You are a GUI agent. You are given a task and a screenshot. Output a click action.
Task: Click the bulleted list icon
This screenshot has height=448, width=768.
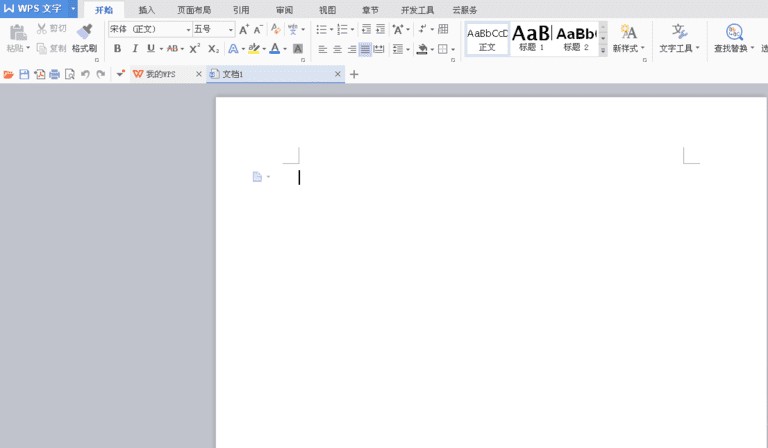[321, 29]
